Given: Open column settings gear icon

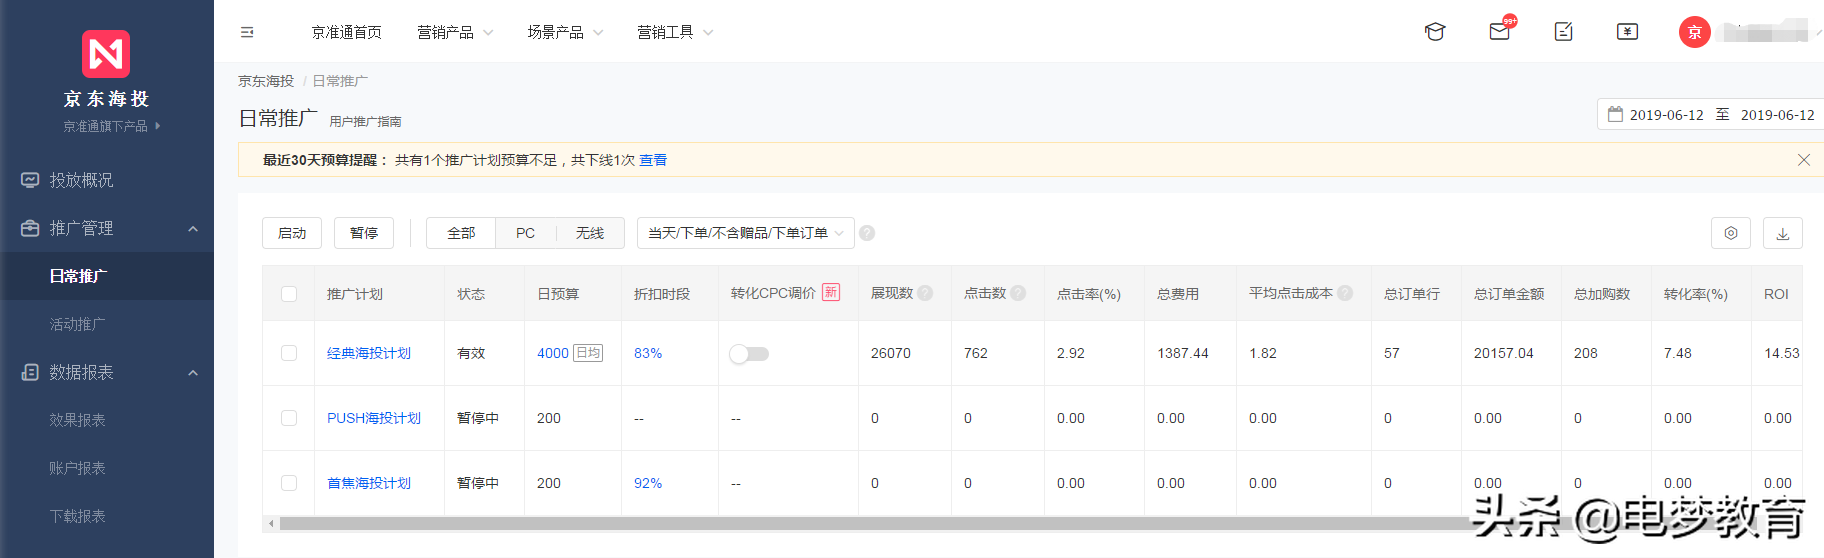Looking at the screenshot, I should [1731, 233].
